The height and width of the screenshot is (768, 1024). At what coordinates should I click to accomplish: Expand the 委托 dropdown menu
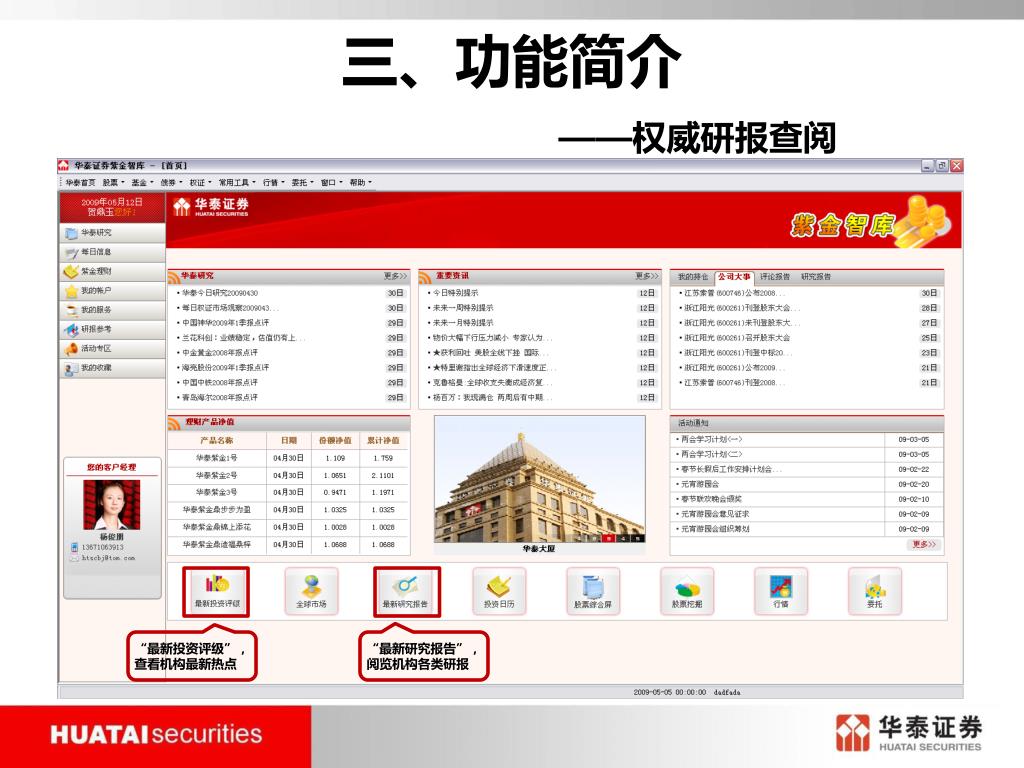(x=302, y=183)
